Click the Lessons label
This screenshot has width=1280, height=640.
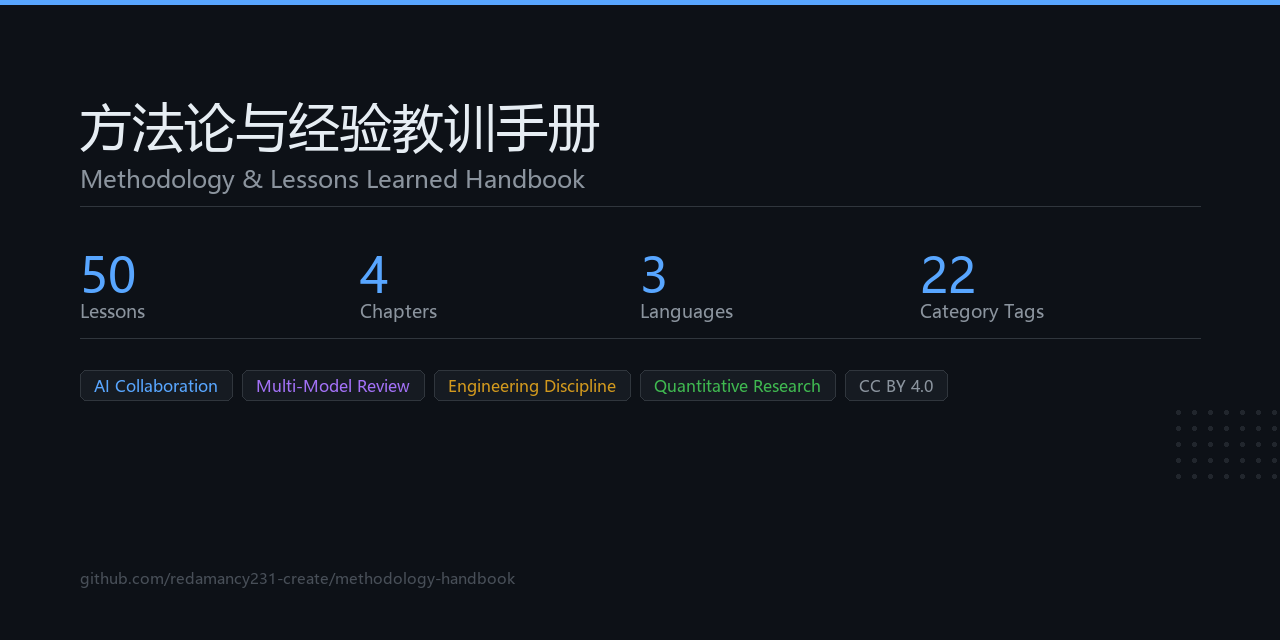(x=112, y=311)
